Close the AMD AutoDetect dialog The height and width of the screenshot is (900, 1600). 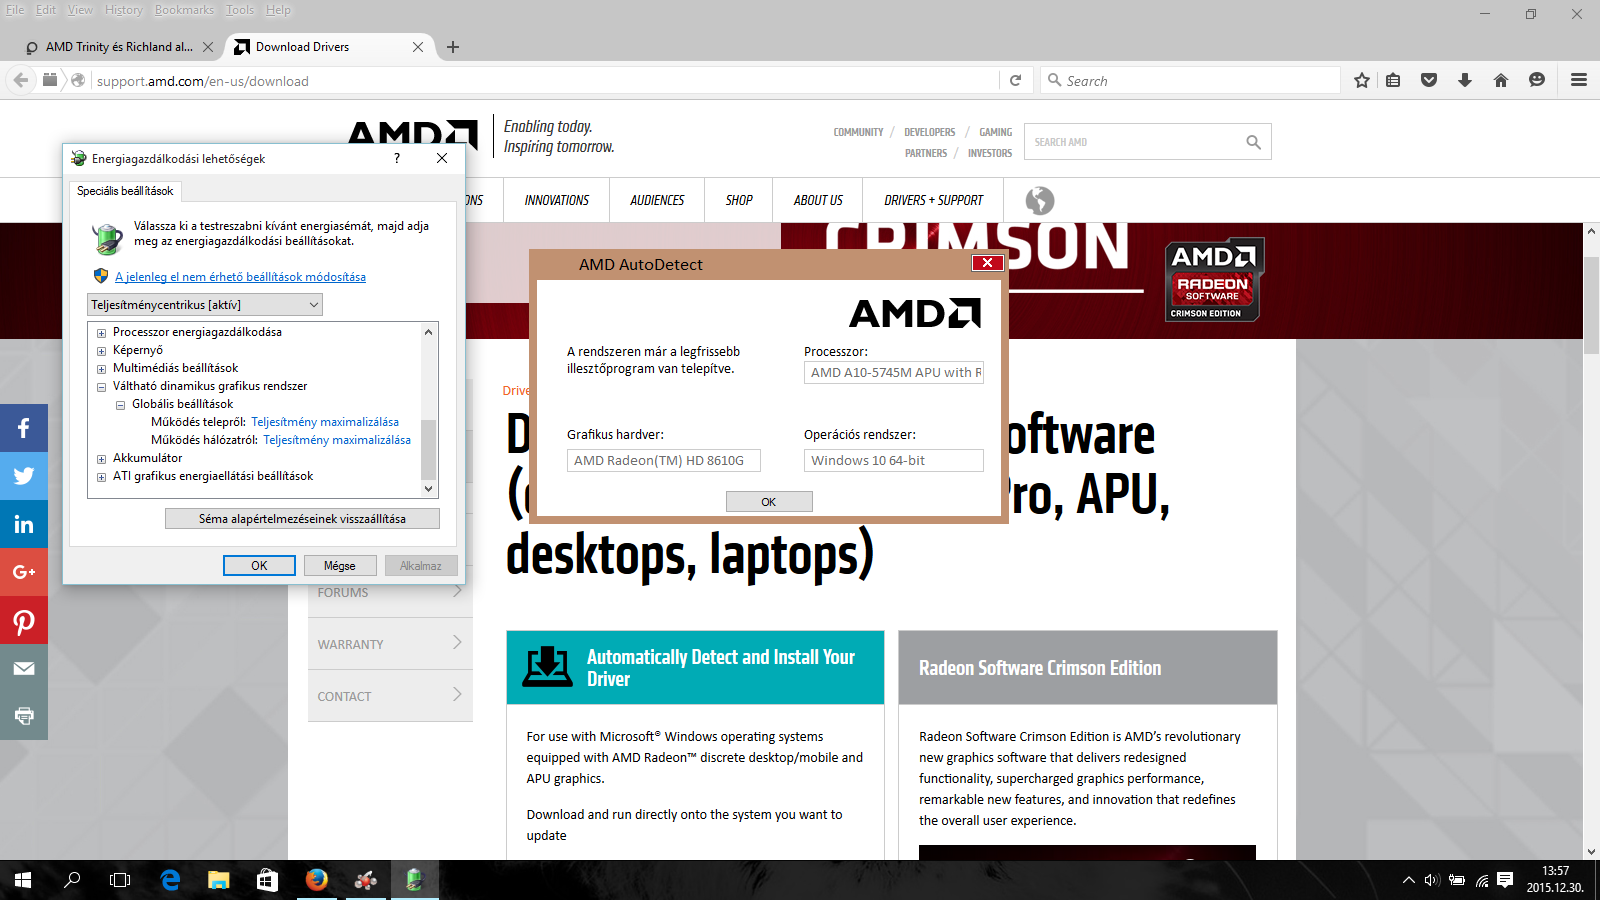point(987,263)
